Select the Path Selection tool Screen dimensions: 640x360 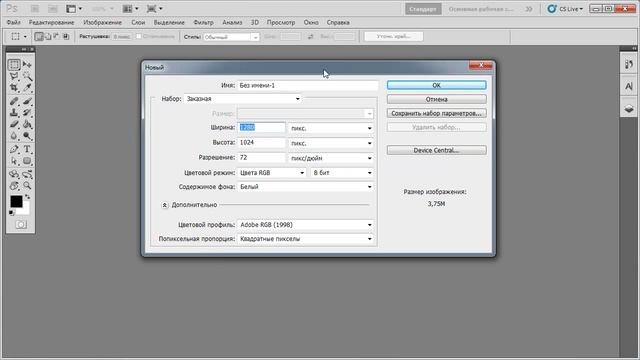pyautogui.click(x=14, y=161)
